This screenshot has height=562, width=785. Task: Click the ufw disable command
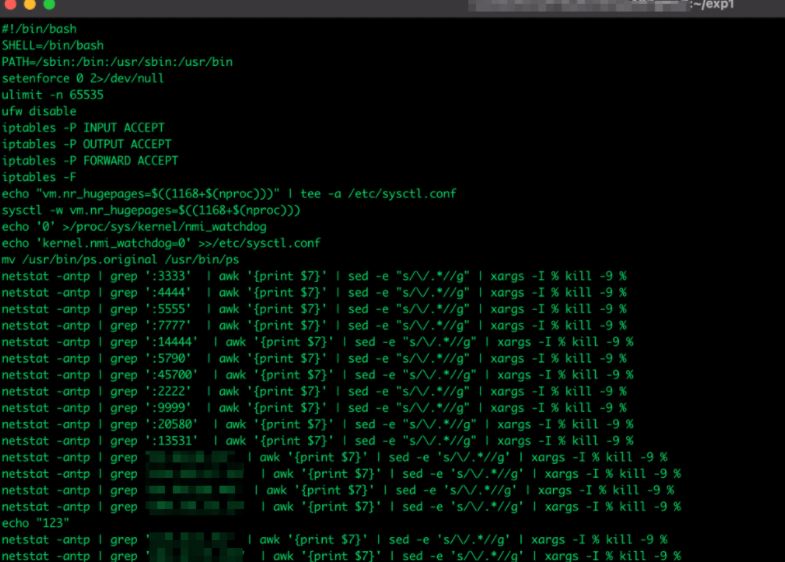point(39,111)
